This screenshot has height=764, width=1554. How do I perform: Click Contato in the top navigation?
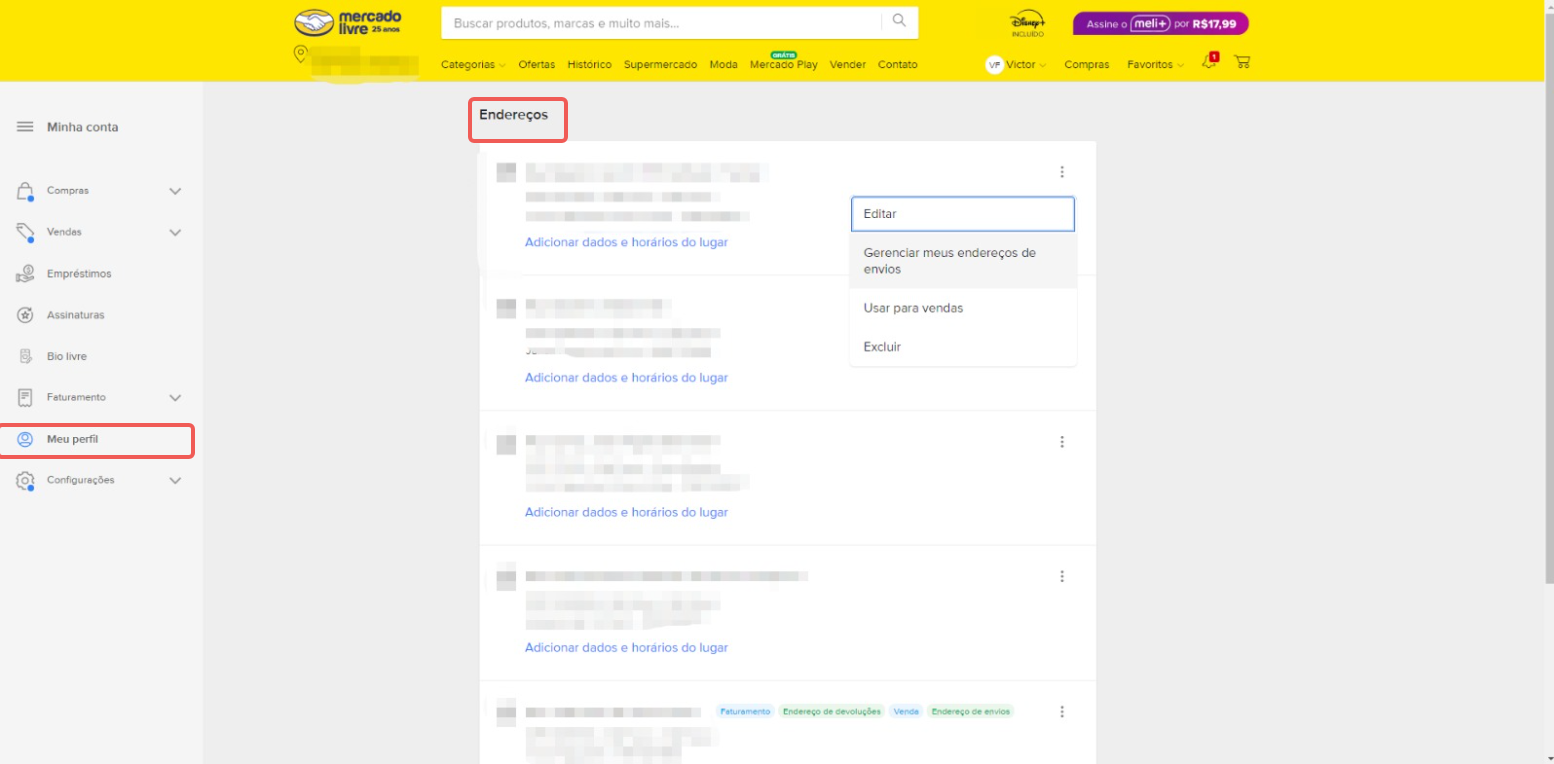coord(897,64)
